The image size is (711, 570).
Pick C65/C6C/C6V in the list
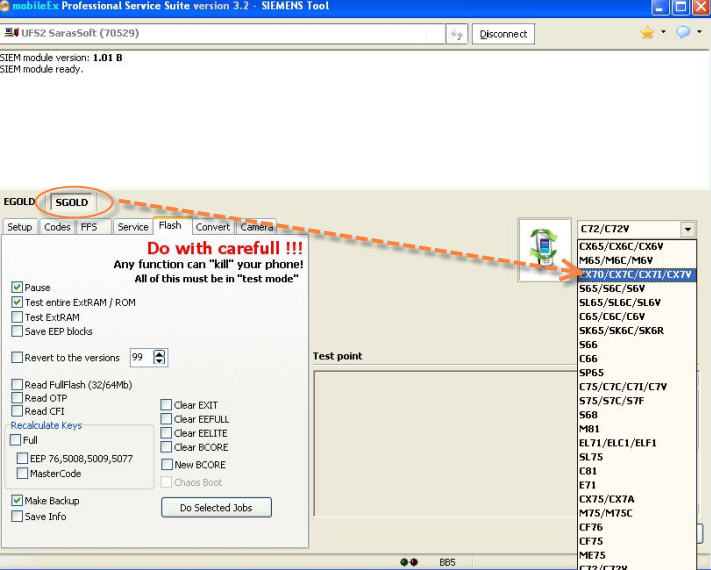coord(637,317)
